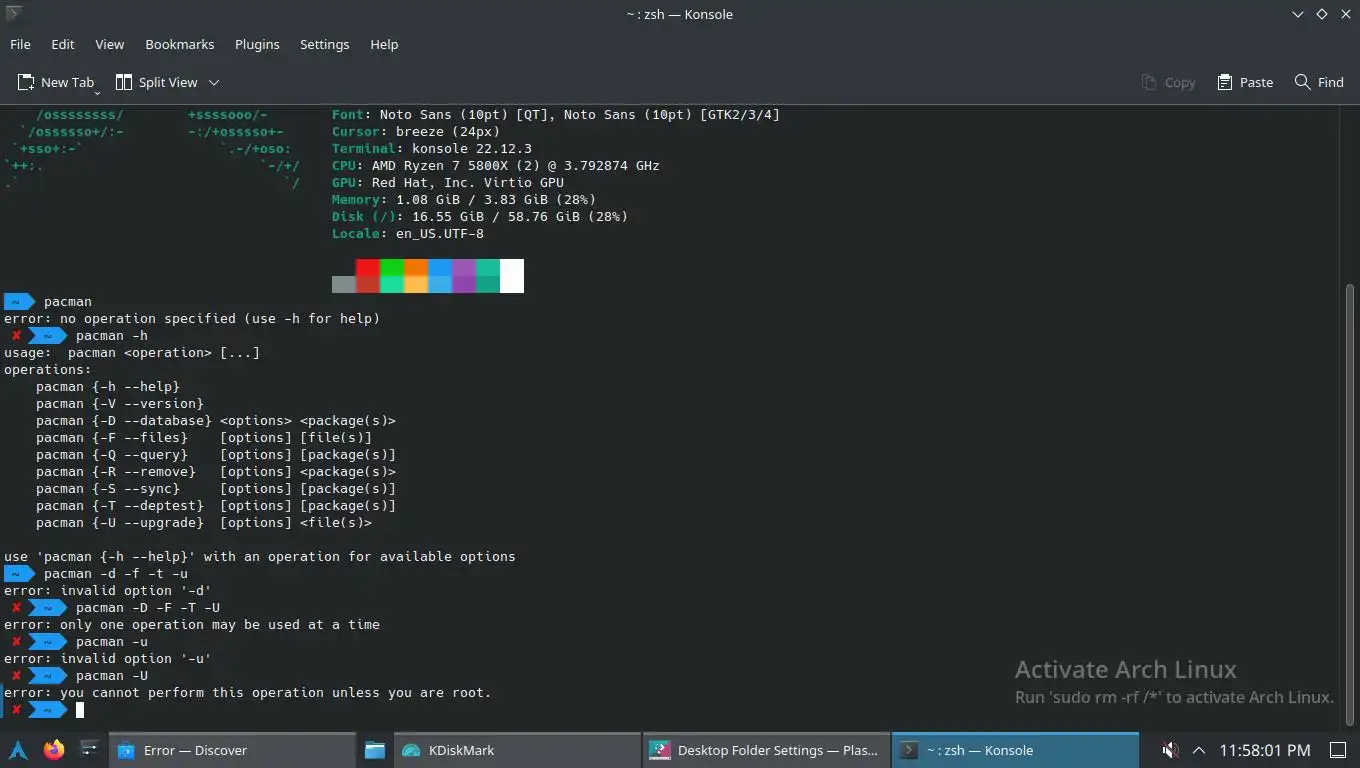This screenshot has width=1360, height=768.
Task: Click the 'pacman -U' command text
Action: [112, 675]
